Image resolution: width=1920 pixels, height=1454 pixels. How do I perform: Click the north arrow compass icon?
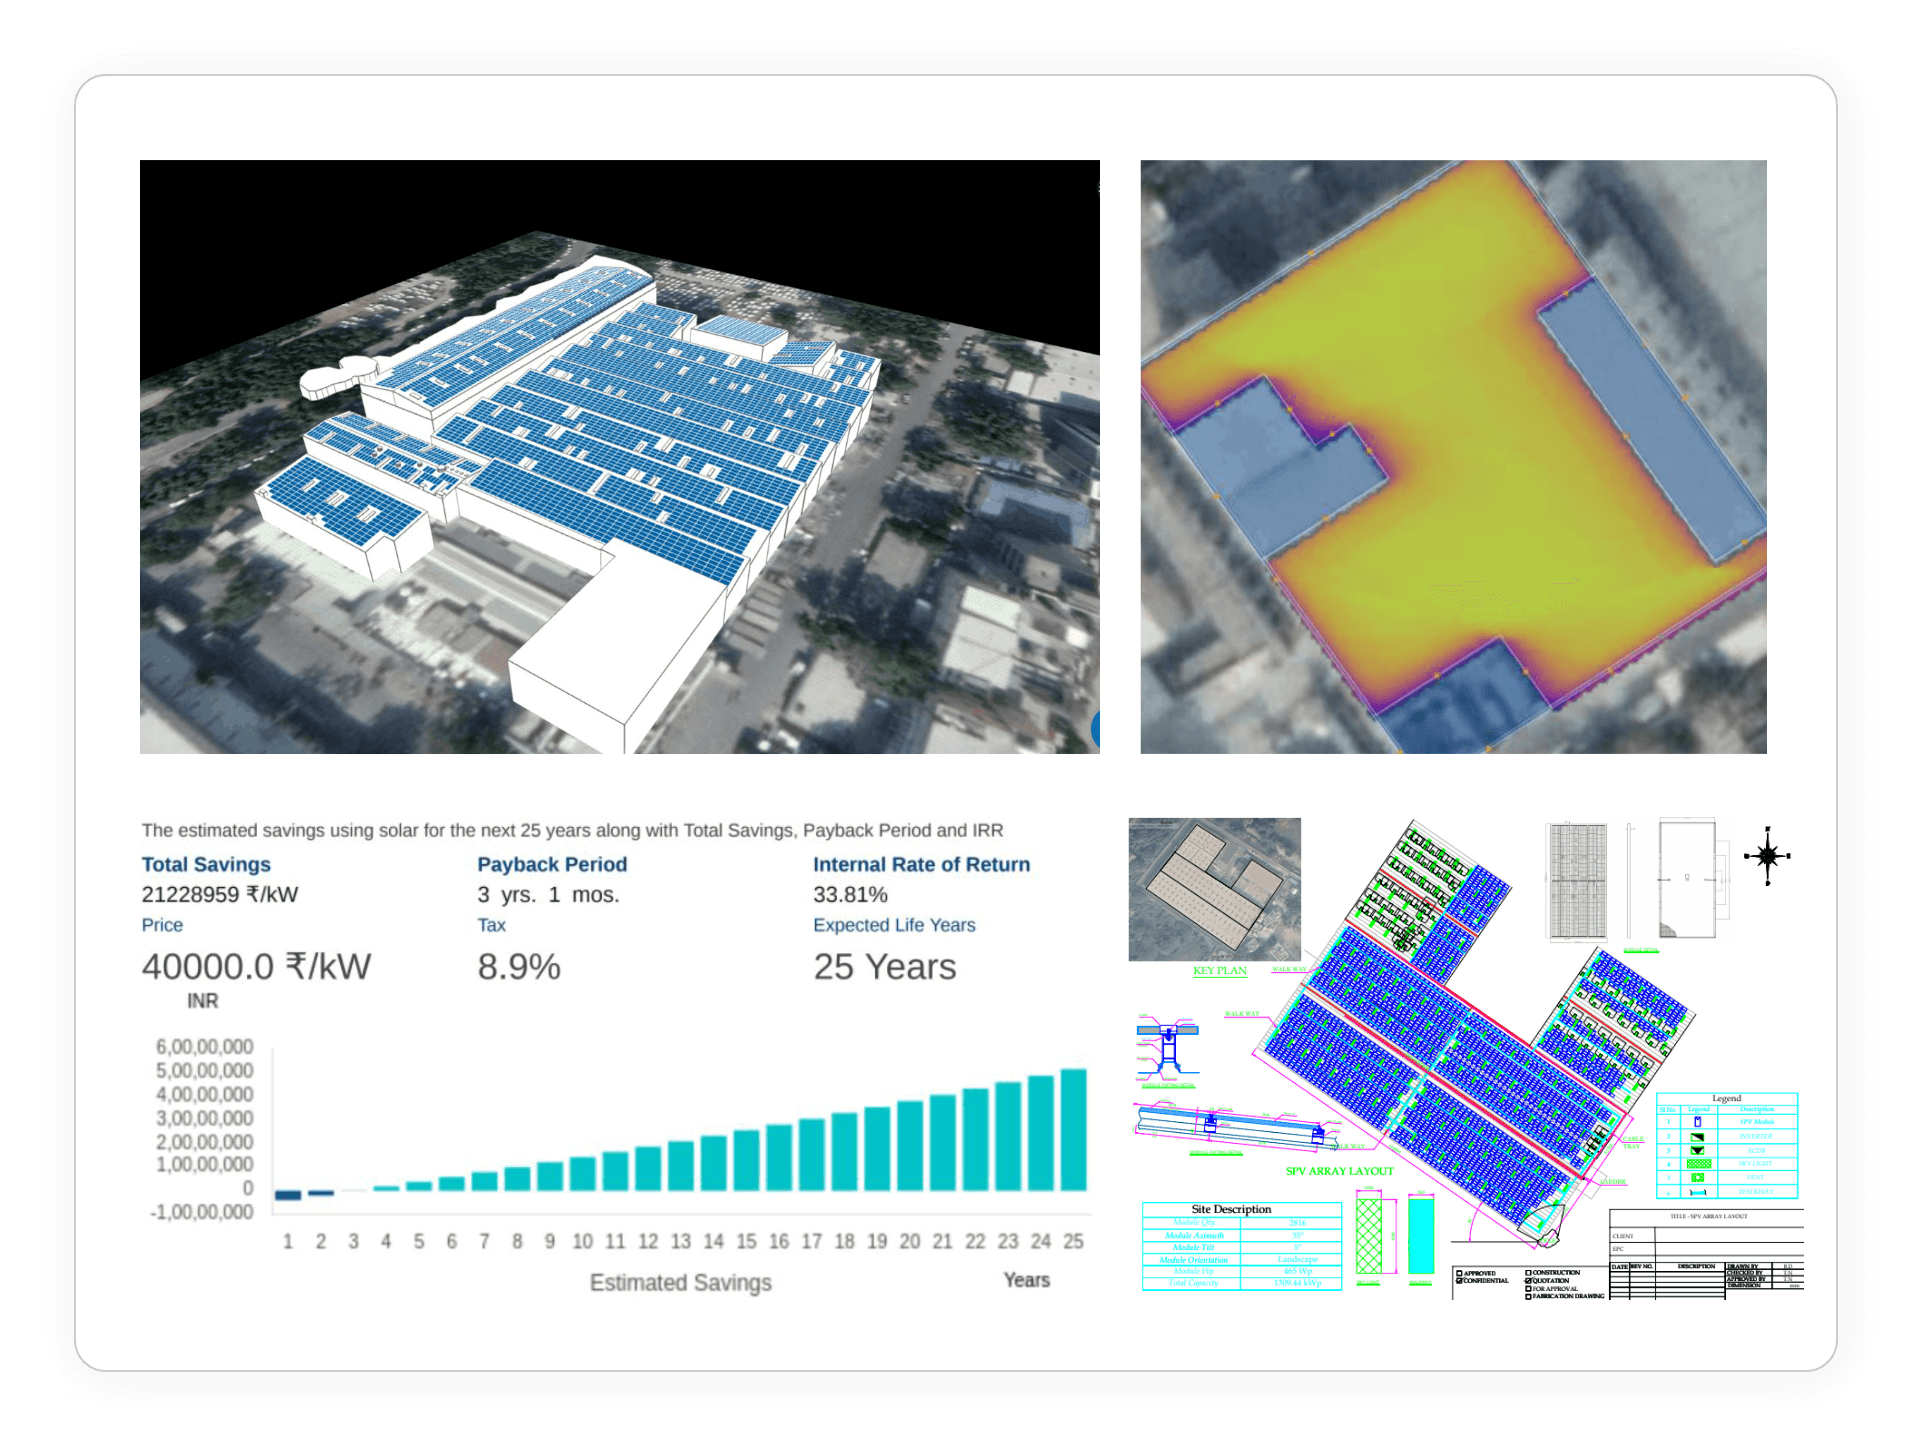[1768, 855]
